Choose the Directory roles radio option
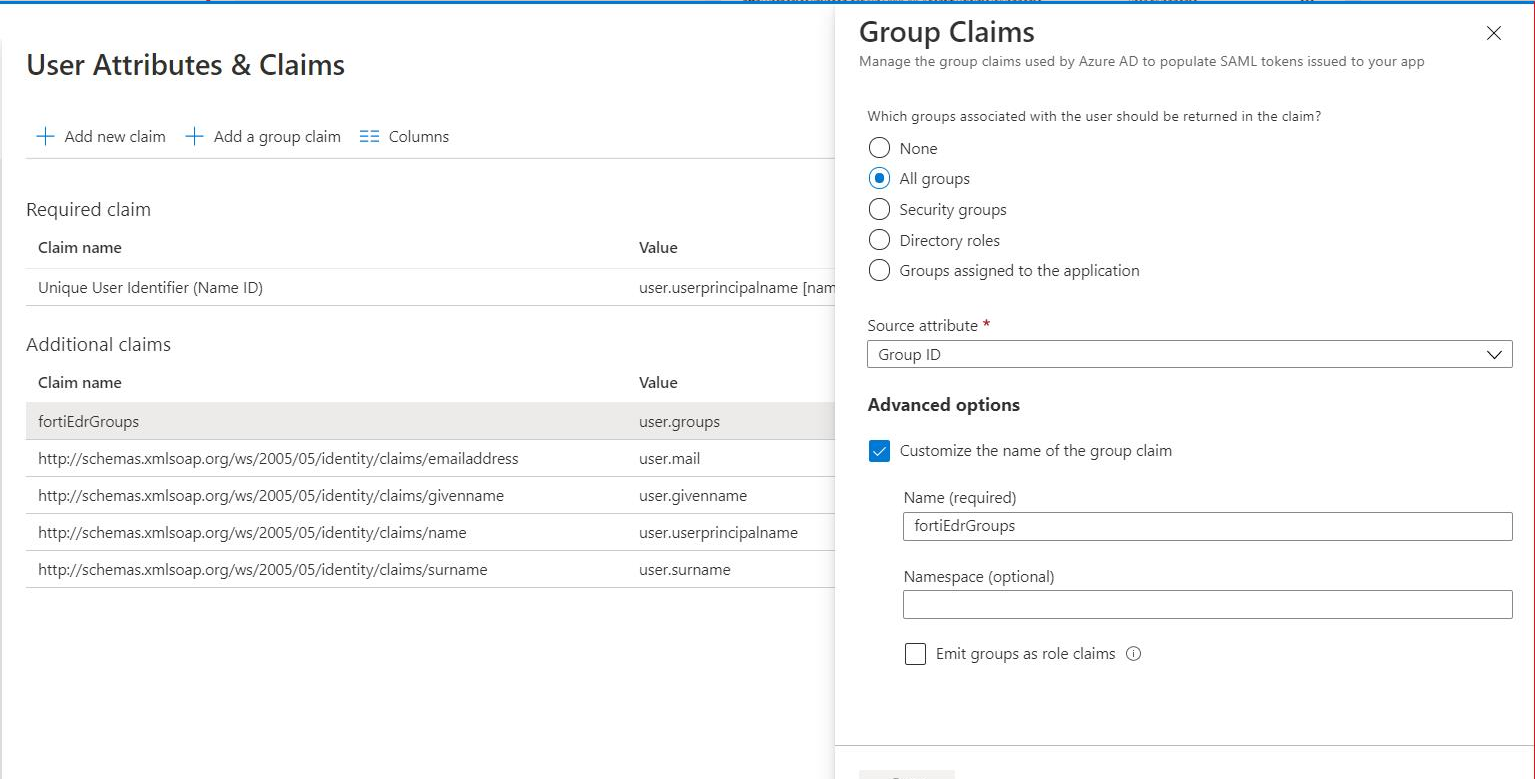 [879, 240]
